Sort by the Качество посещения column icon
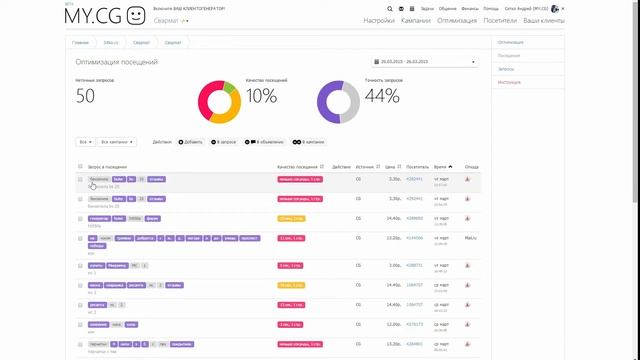This screenshot has width=640, height=360. click(322, 167)
